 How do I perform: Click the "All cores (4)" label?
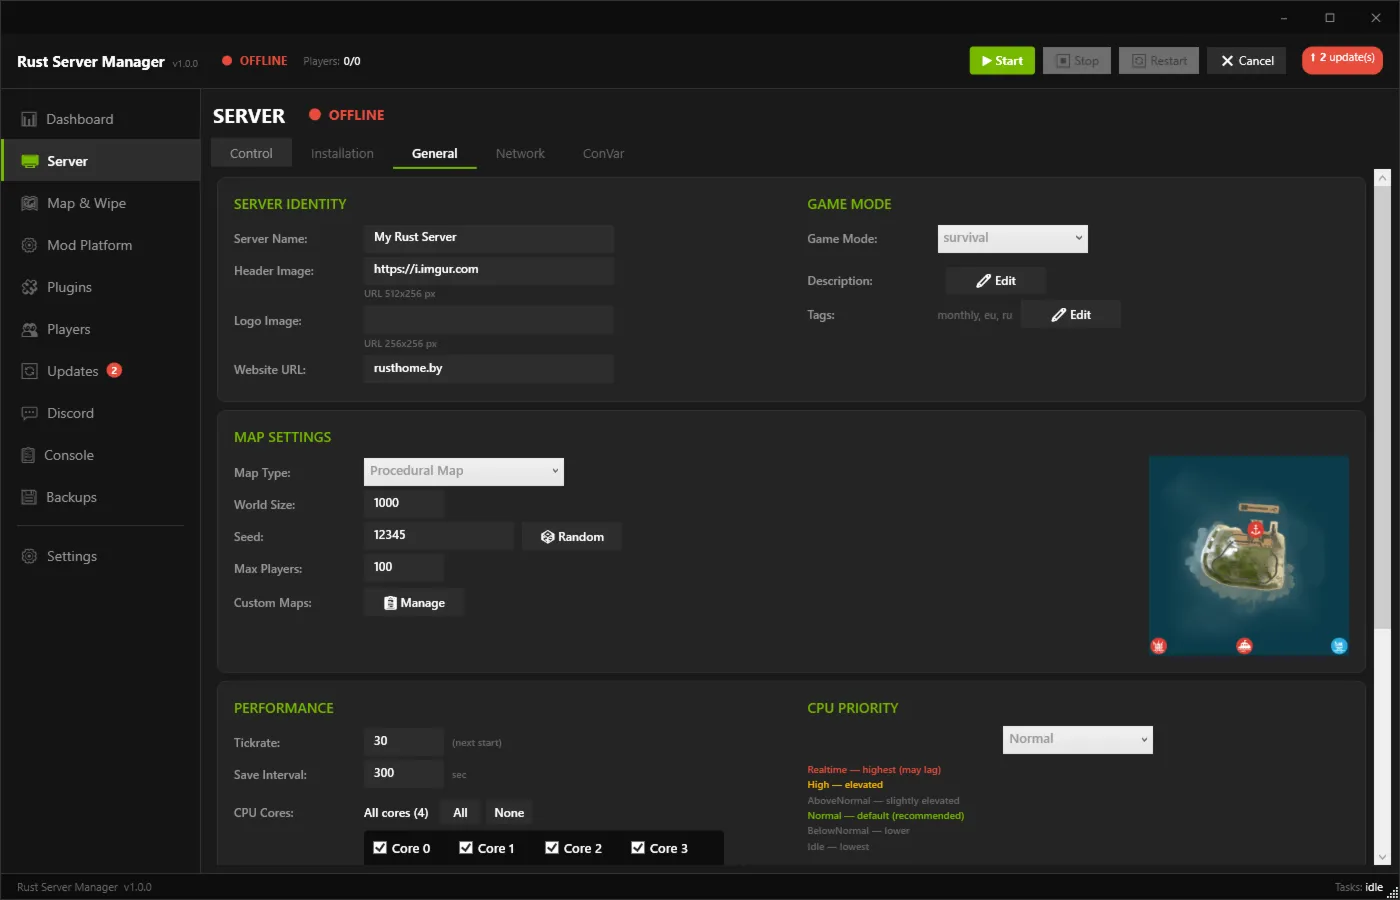click(396, 813)
